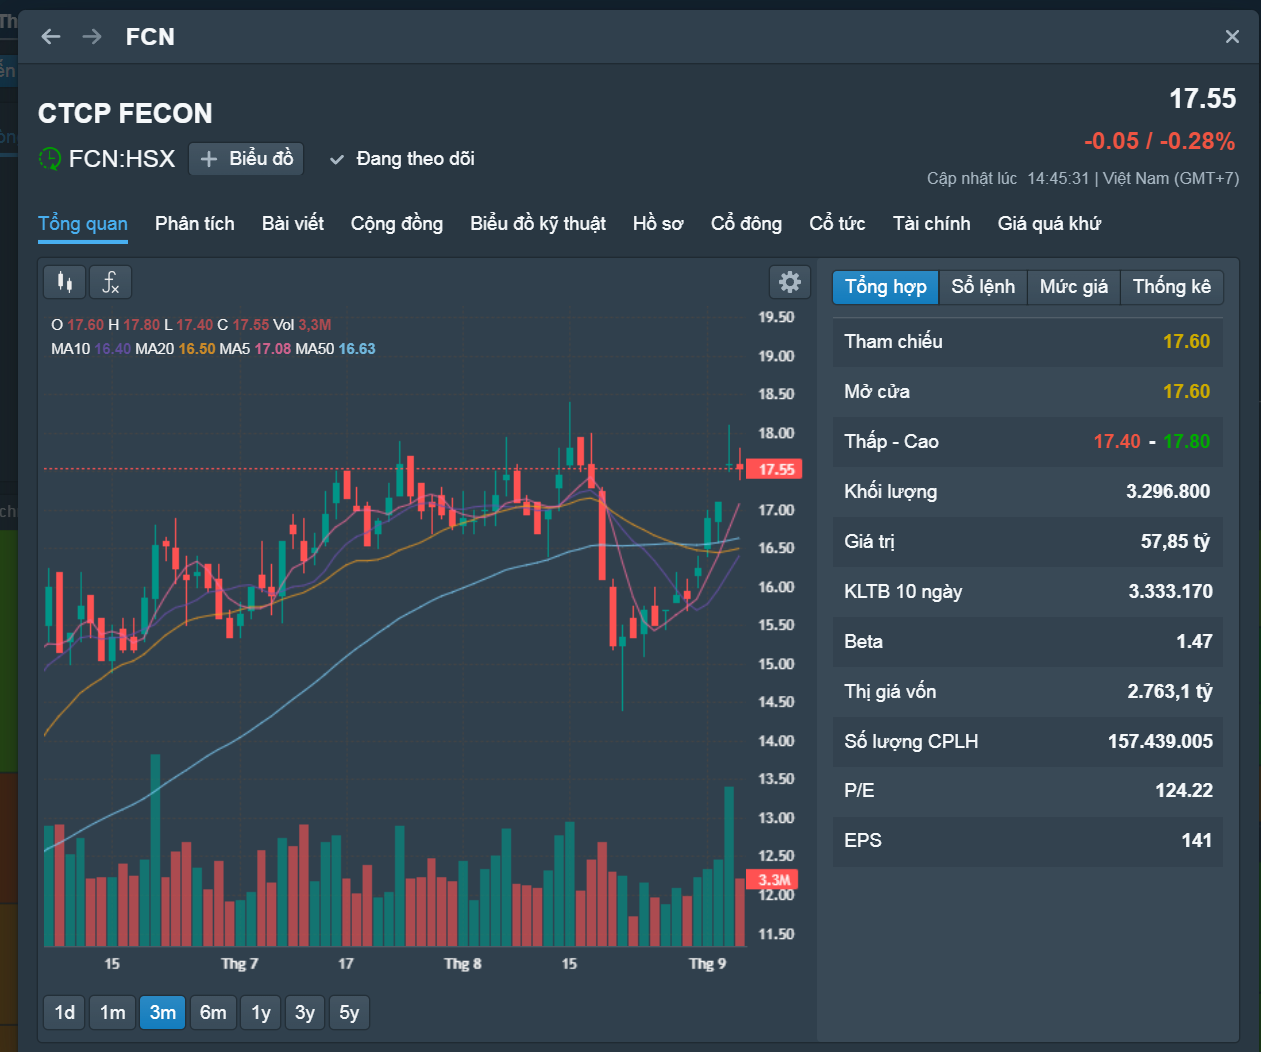Select the 1d time range
Screen dimensions: 1261x1052
pos(65,1013)
